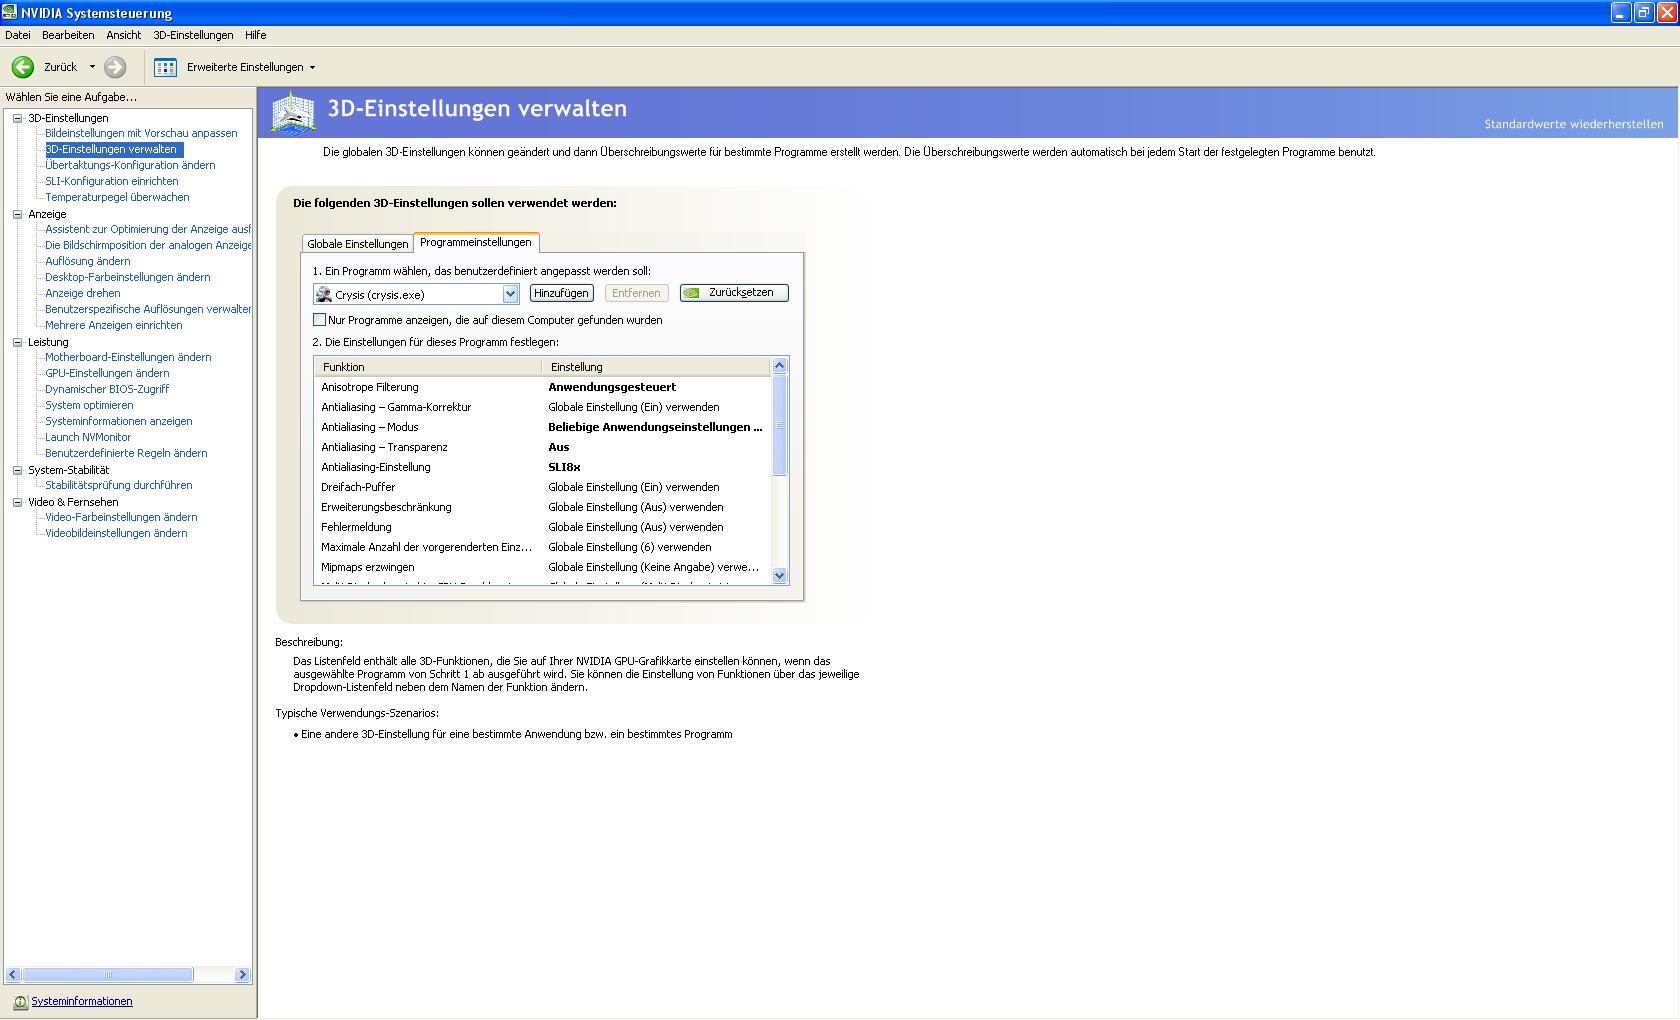This screenshot has height=1020, width=1680.
Task: Open Bildeinstellungen mit Vorschau anpassen
Action: (x=141, y=133)
